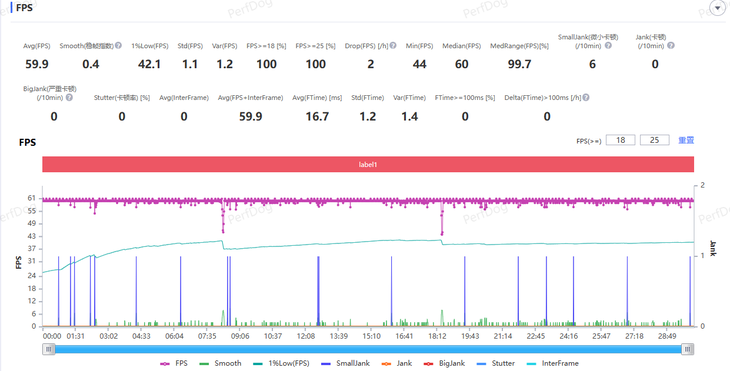Click the FPS threshold field showing 25

tap(655, 140)
